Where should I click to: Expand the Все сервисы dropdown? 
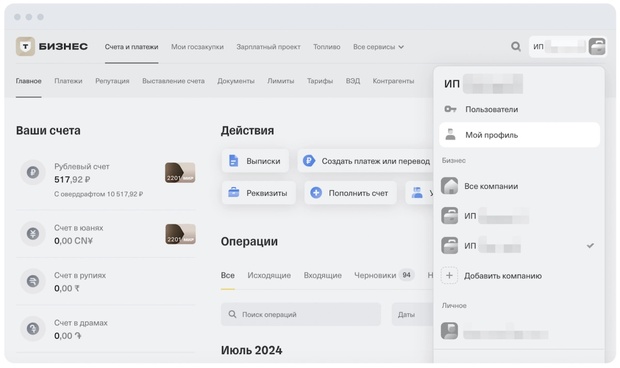click(x=378, y=47)
